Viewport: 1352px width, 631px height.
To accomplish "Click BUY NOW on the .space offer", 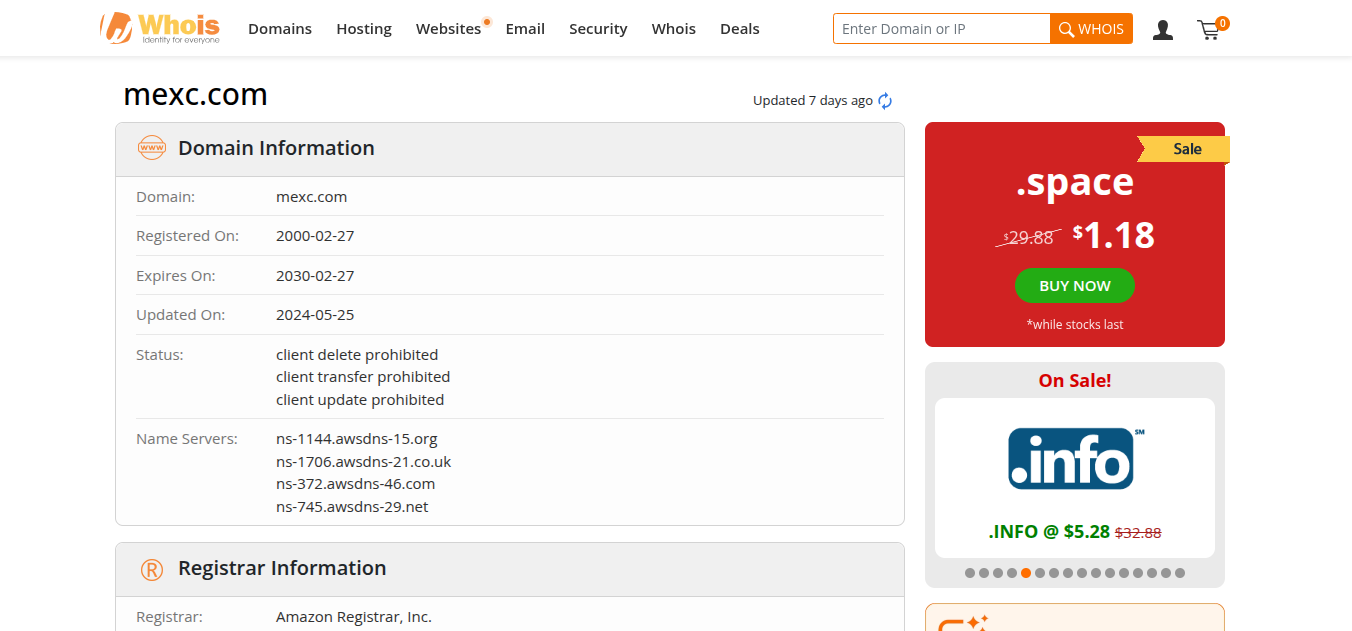I will click(x=1075, y=286).
